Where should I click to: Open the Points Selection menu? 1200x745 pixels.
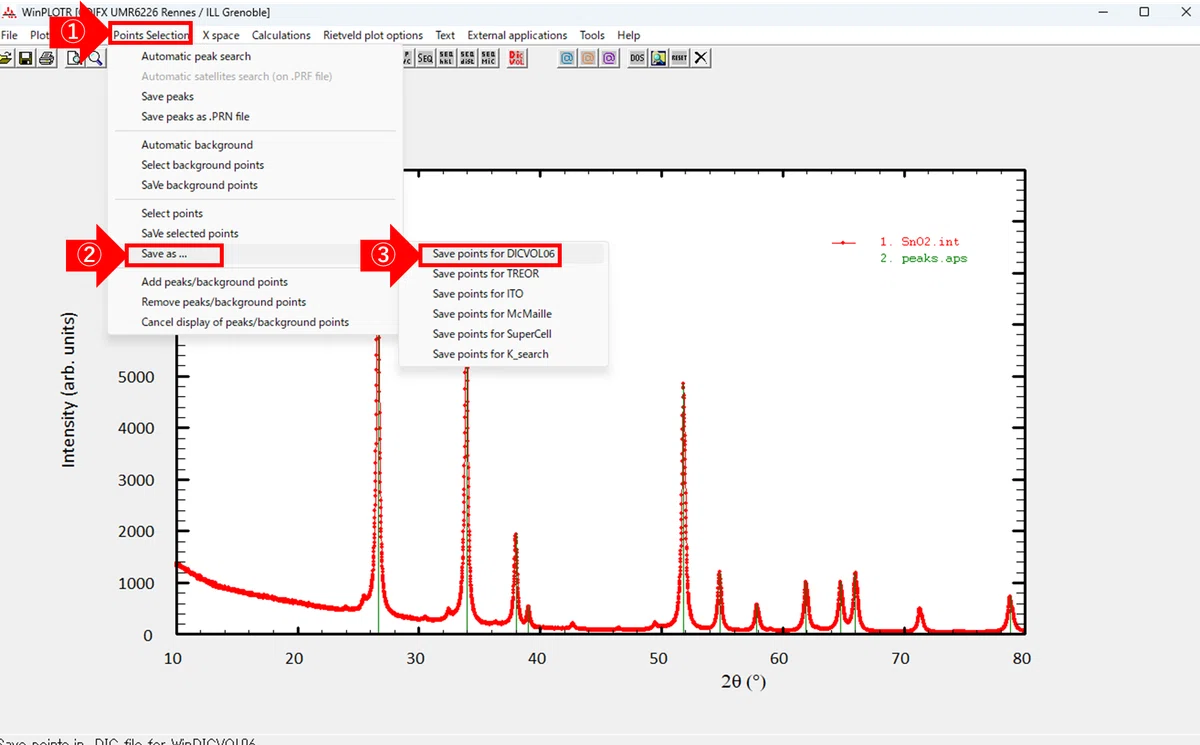(x=151, y=35)
